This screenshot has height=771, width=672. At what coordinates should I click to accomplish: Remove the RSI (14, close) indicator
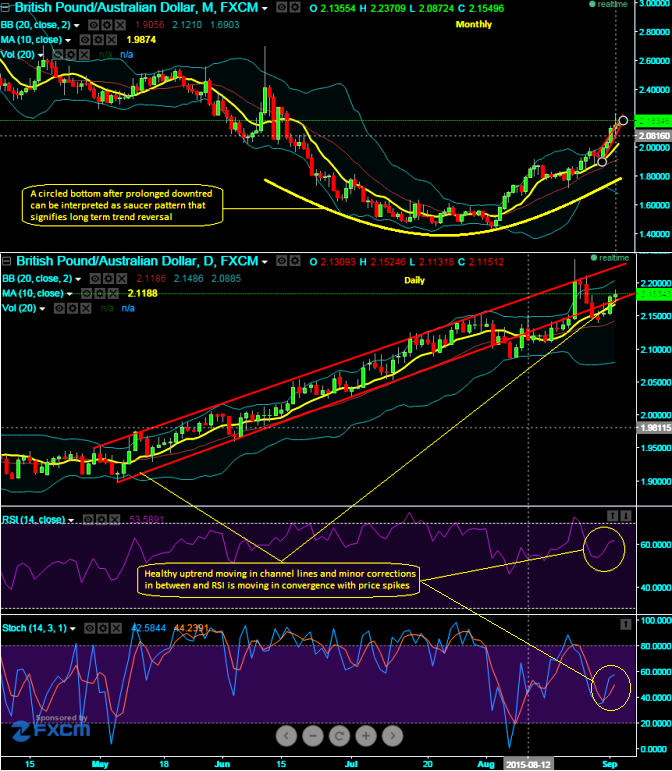(x=115, y=520)
